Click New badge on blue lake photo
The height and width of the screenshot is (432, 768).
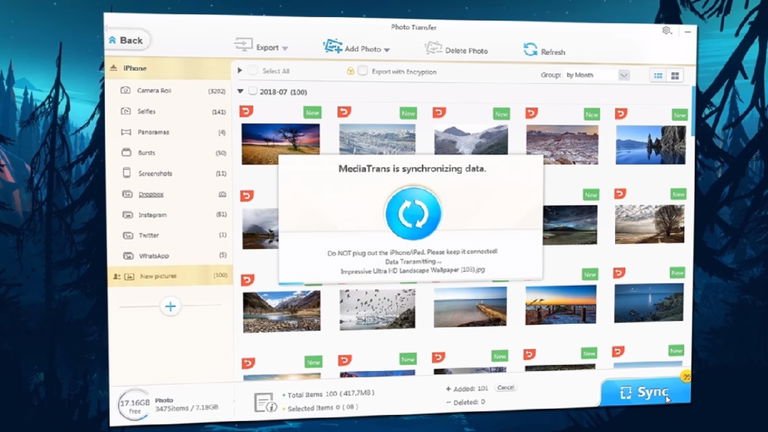pyautogui.click(x=679, y=115)
